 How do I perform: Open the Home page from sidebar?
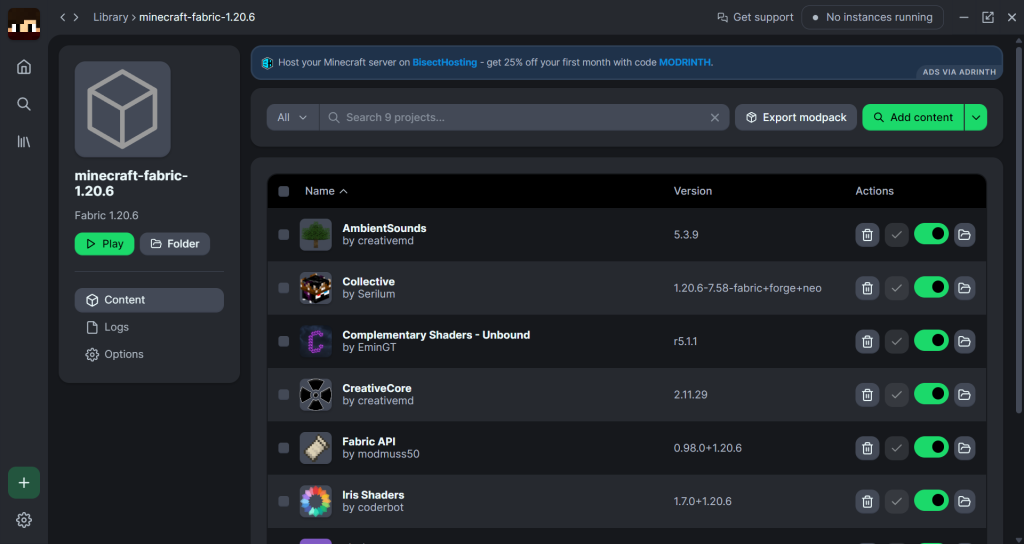24,67
